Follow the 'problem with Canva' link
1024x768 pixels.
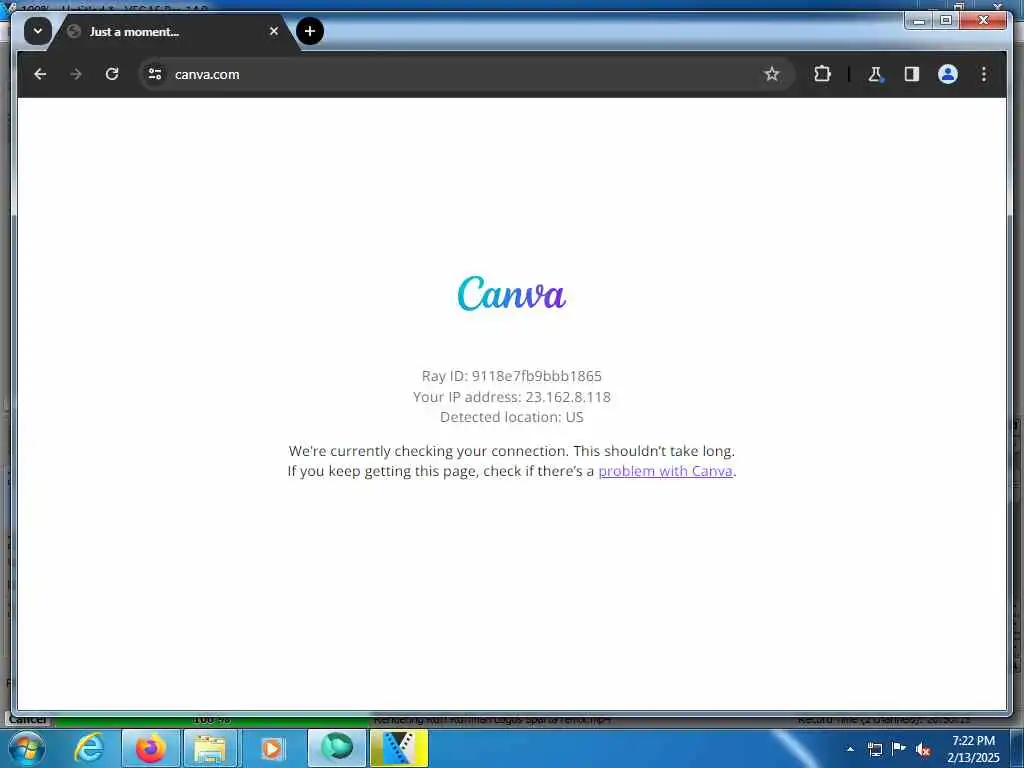665,471
